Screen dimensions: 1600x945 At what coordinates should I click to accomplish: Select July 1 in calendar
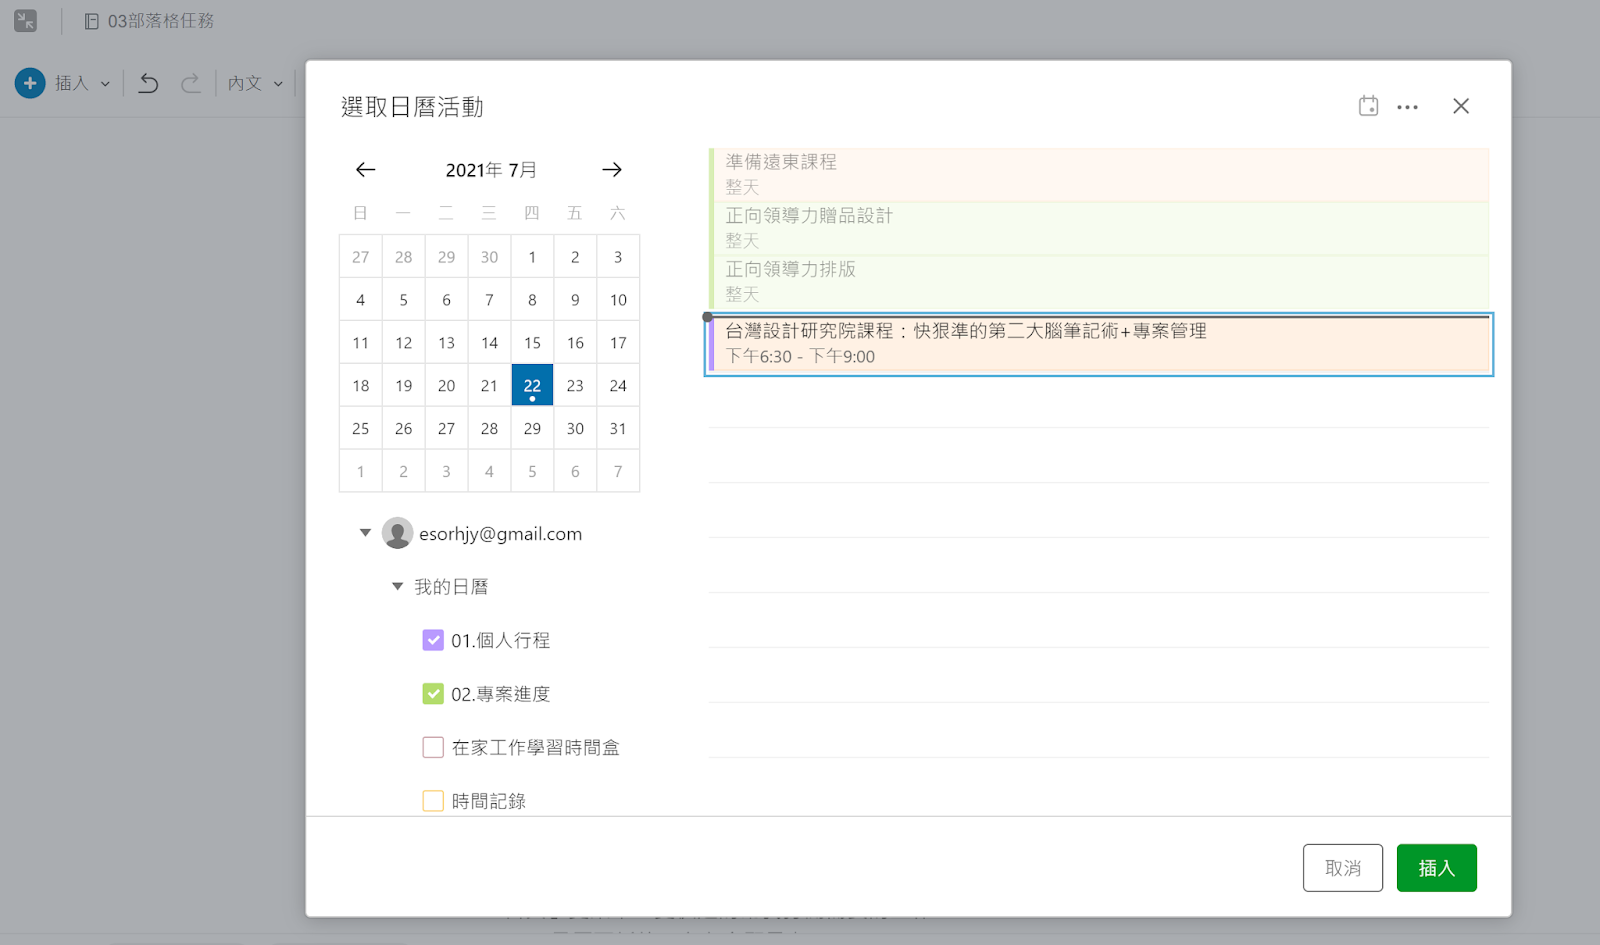point(532,257)
